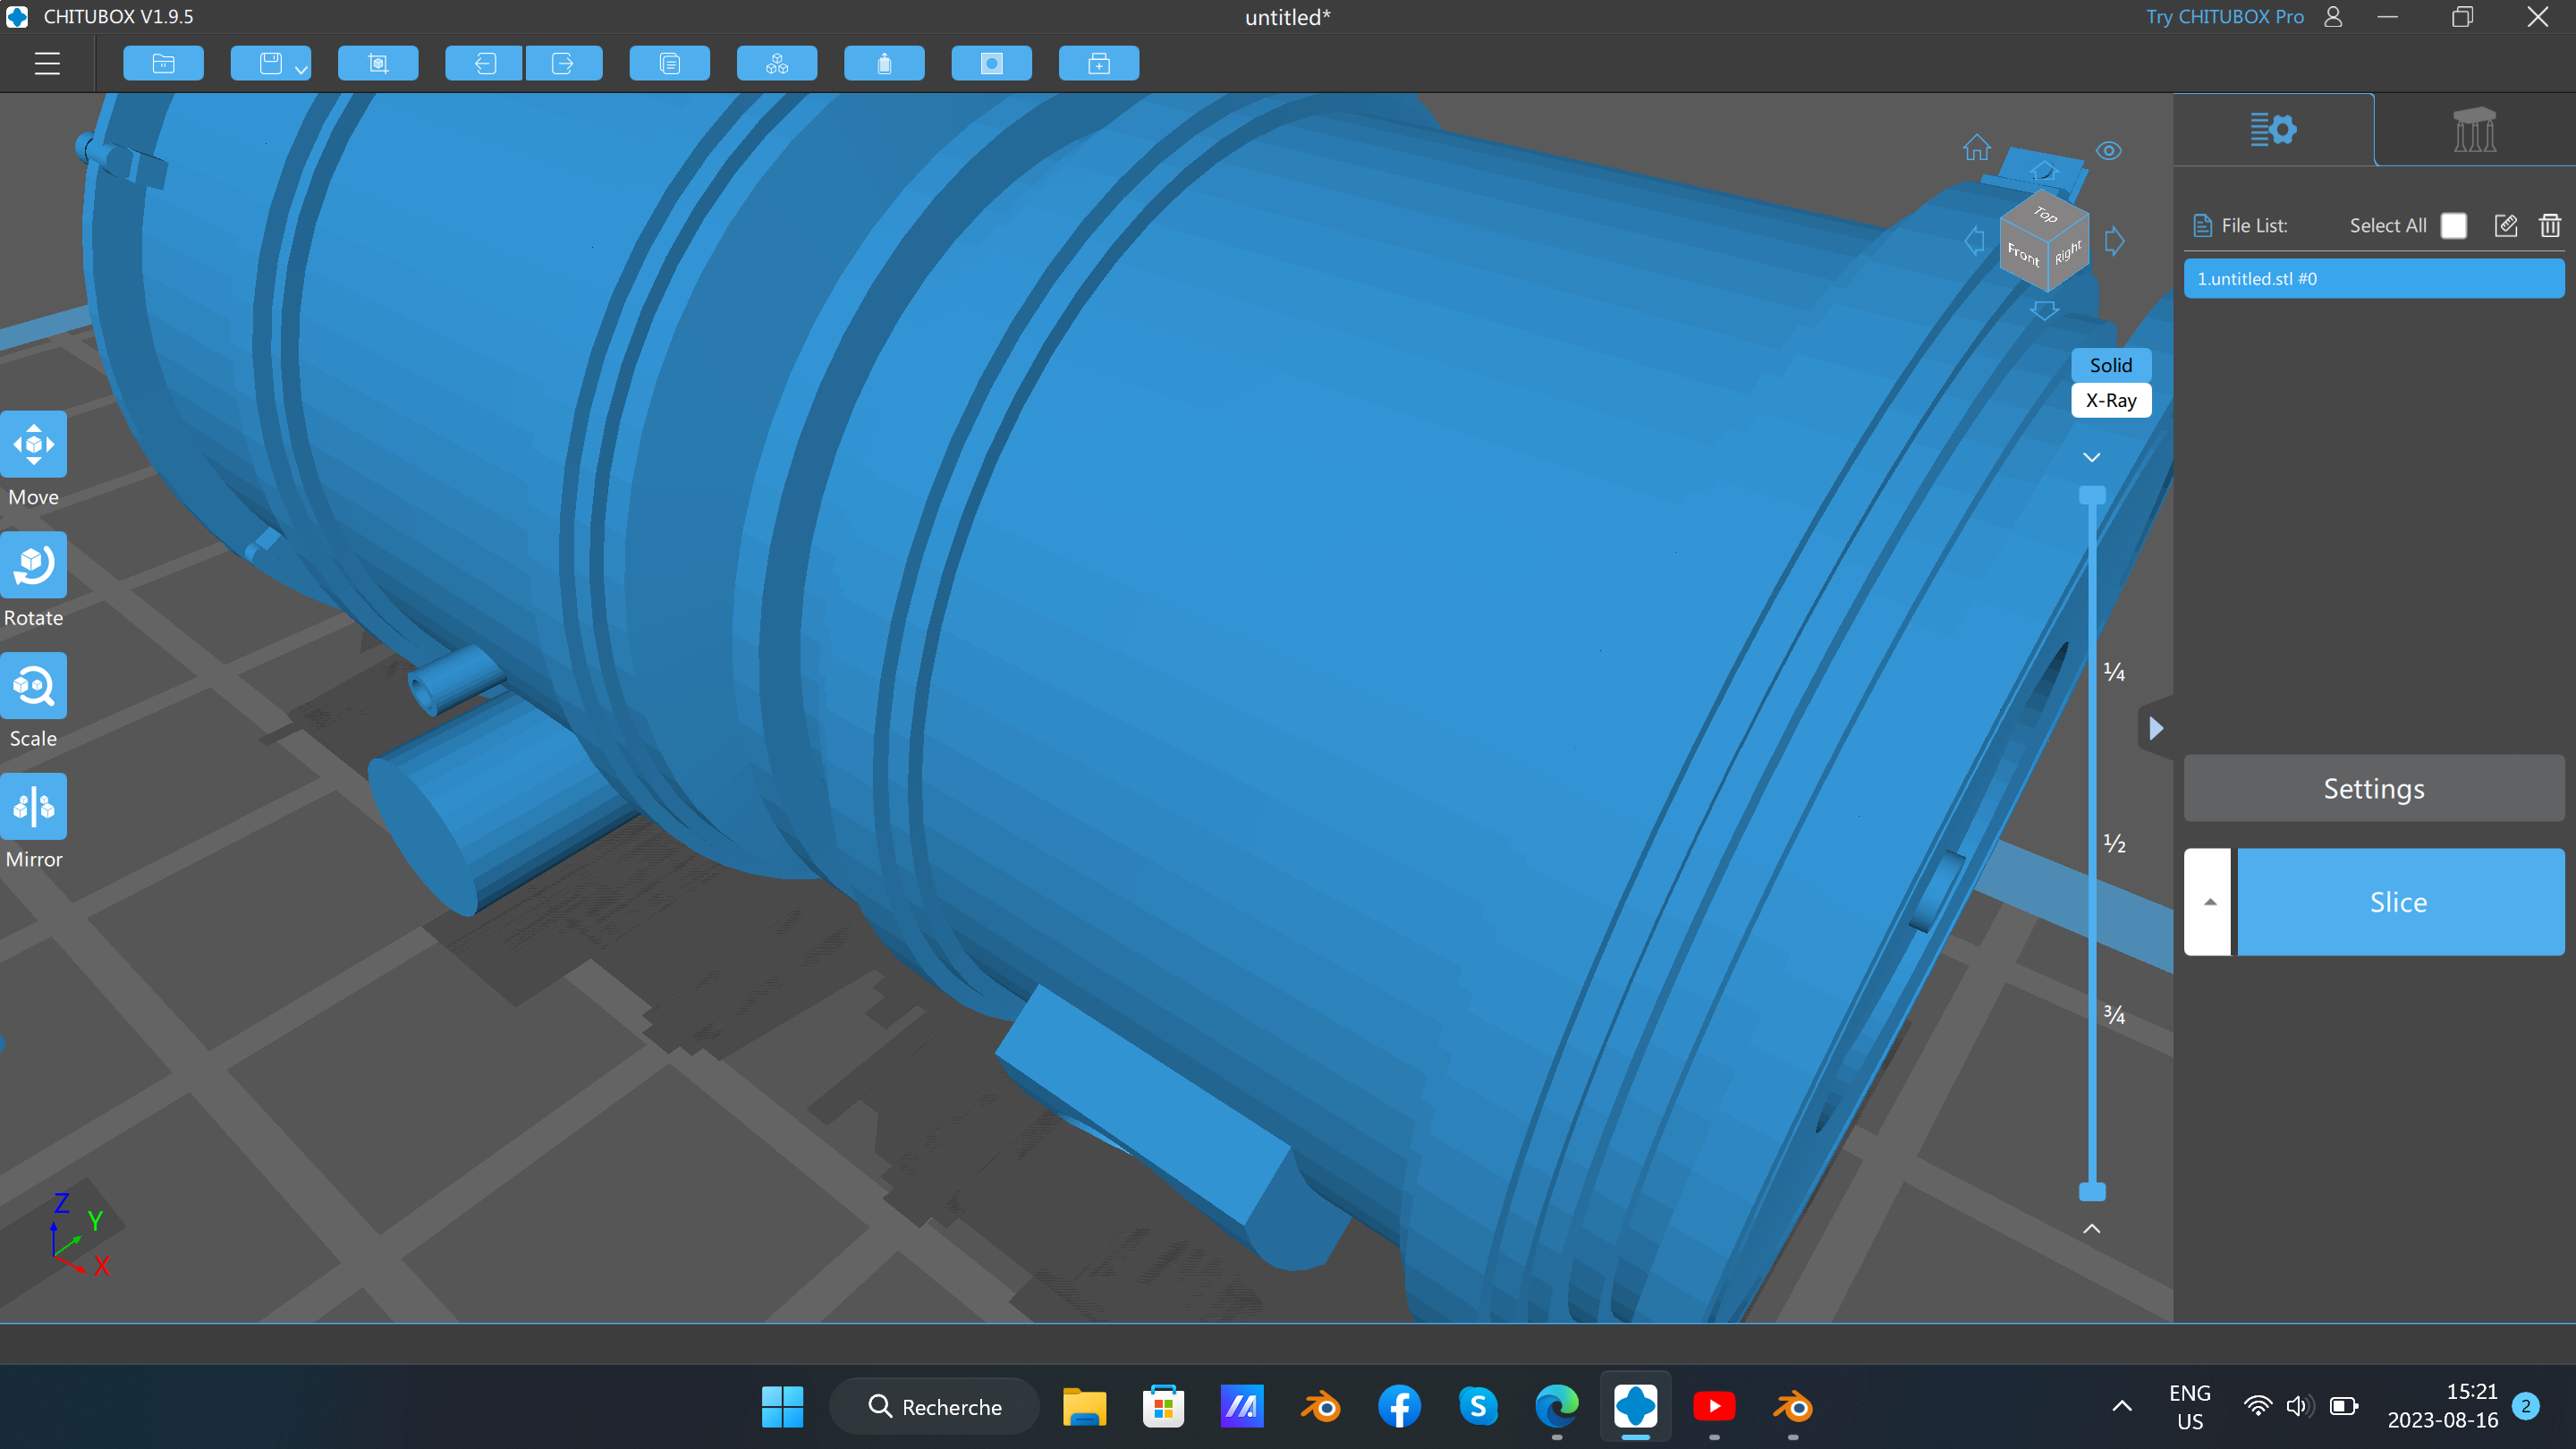
Task: Switch to X-Ray view mode
Action: pyautogui.click(x=2110, y=400)
